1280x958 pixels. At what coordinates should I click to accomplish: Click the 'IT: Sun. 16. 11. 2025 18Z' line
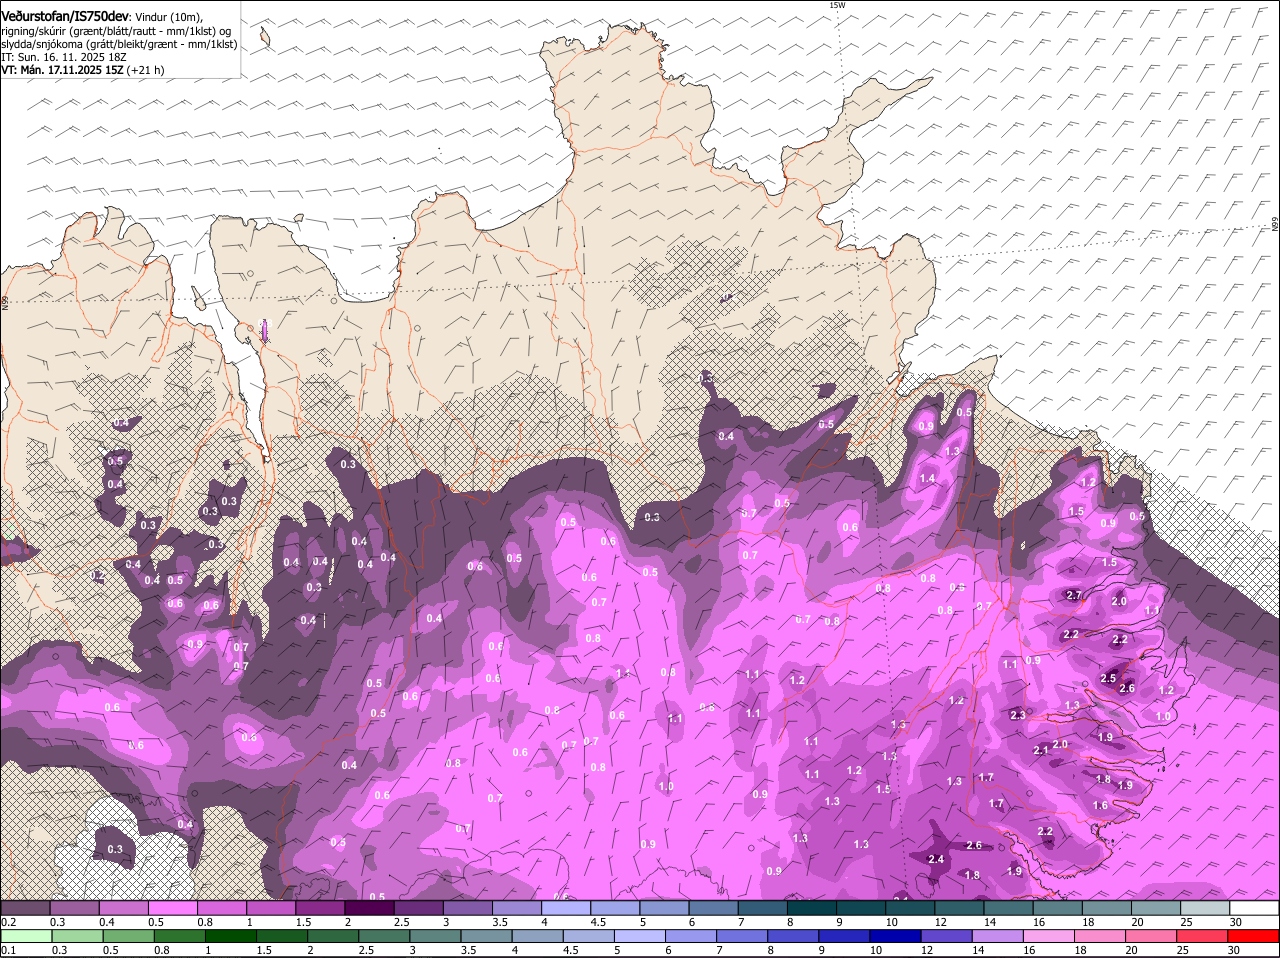coord(63,57)
